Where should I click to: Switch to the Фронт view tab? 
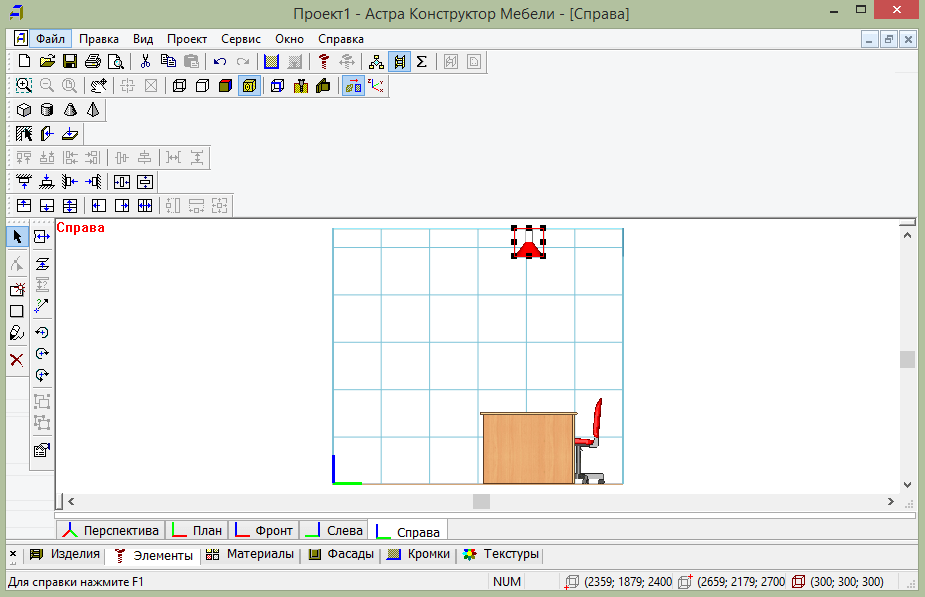[264, 530]
